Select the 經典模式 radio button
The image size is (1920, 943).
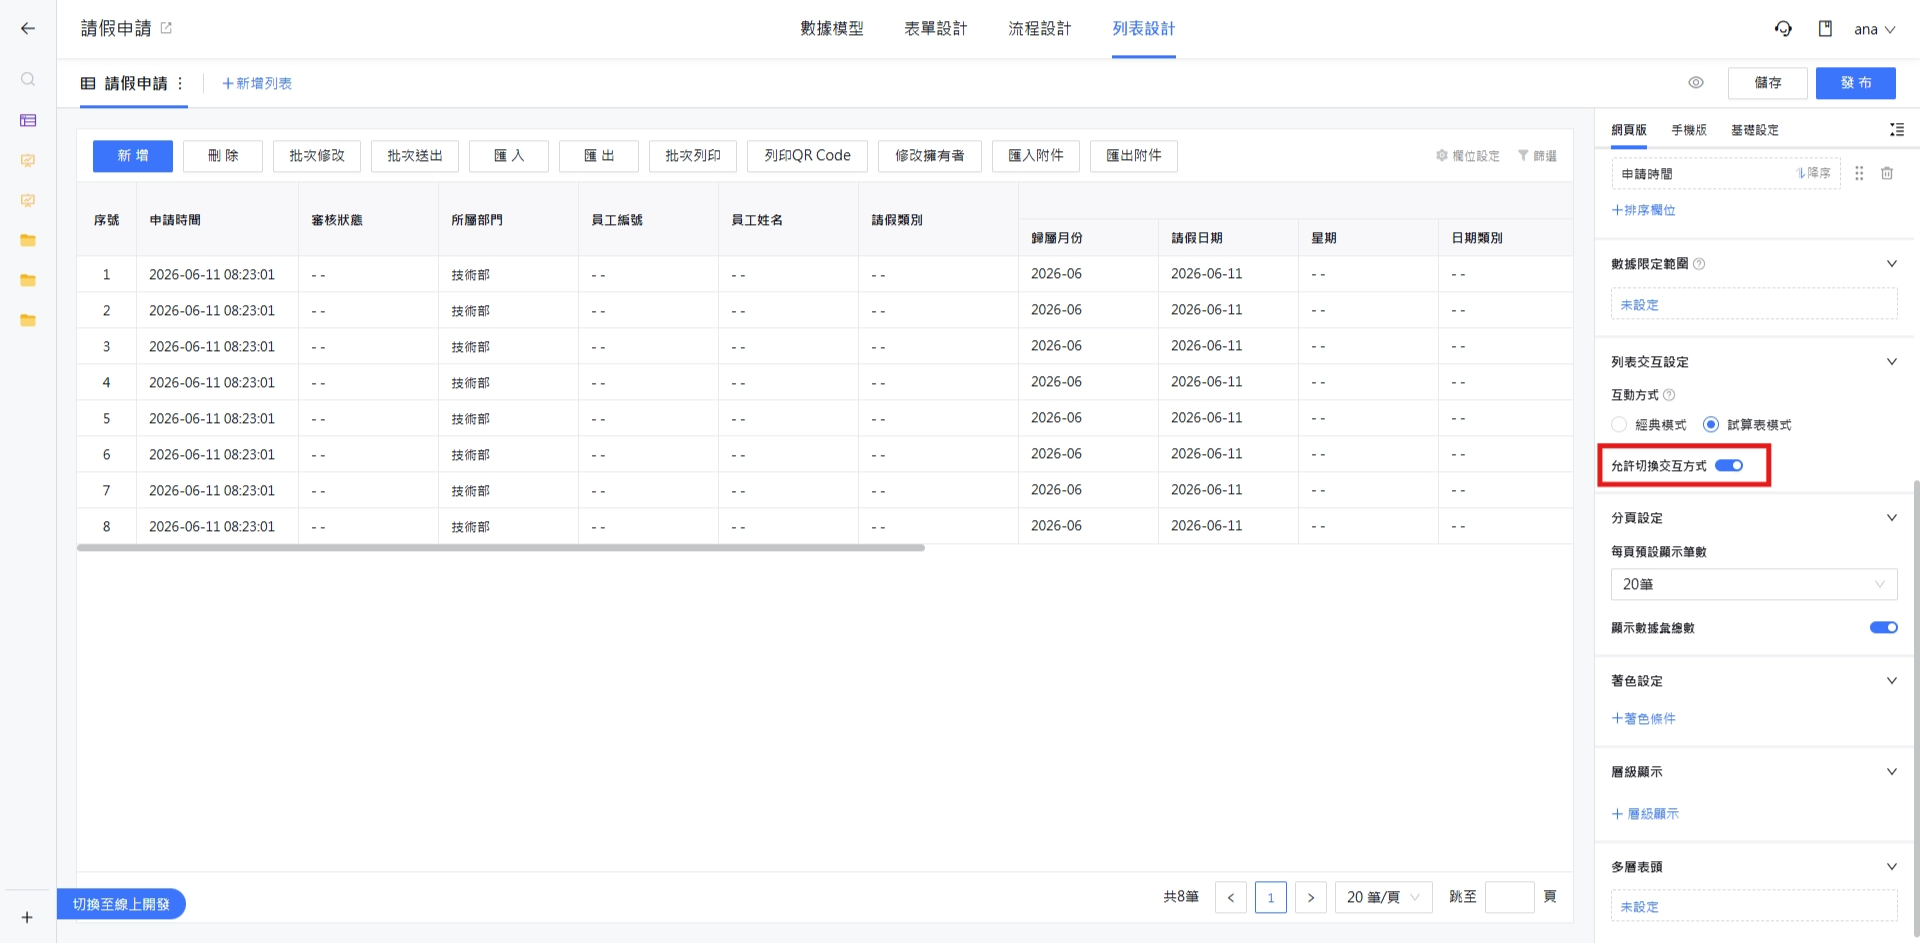[1619, 425]
